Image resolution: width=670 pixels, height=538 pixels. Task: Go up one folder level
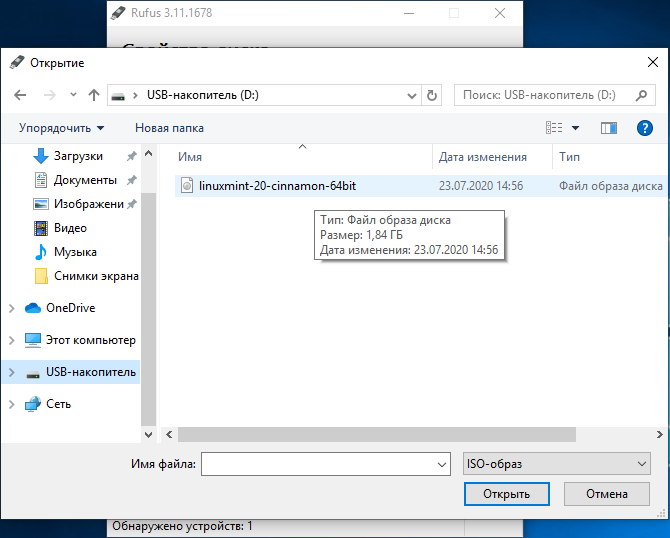click(94, 95)
